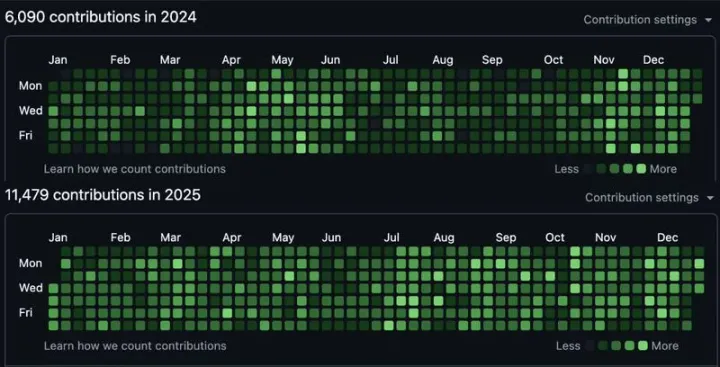Click the Dec month label in the 2024 graph
Image resolution: width=720 pixels, height=367 pixels.
click(x=653, y=60)
